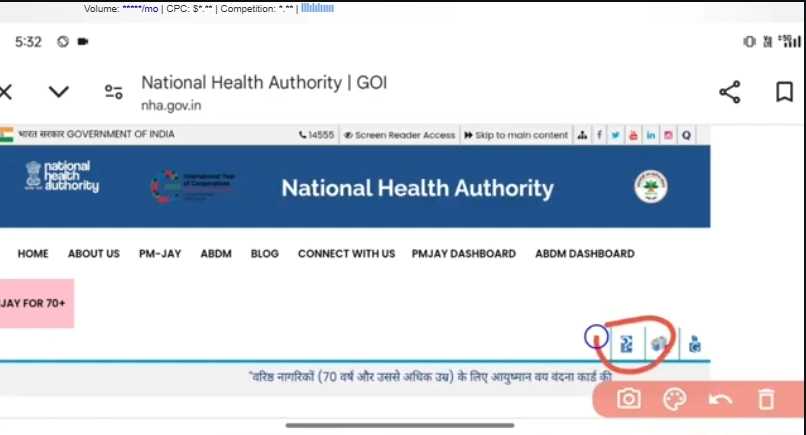Tap the signal strength status icon
The width and height of the screenshot is (806, 435).
[790, 41]
